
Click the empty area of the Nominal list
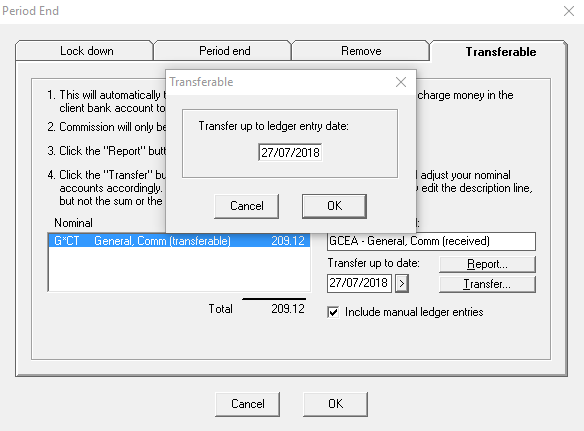click(x=179, y=269)
